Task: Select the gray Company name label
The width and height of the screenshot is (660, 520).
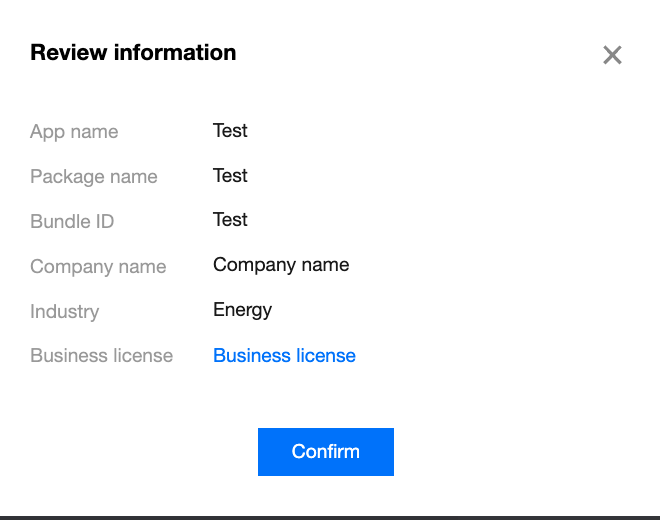Action: pyautogui.click(x=98, y=267)
